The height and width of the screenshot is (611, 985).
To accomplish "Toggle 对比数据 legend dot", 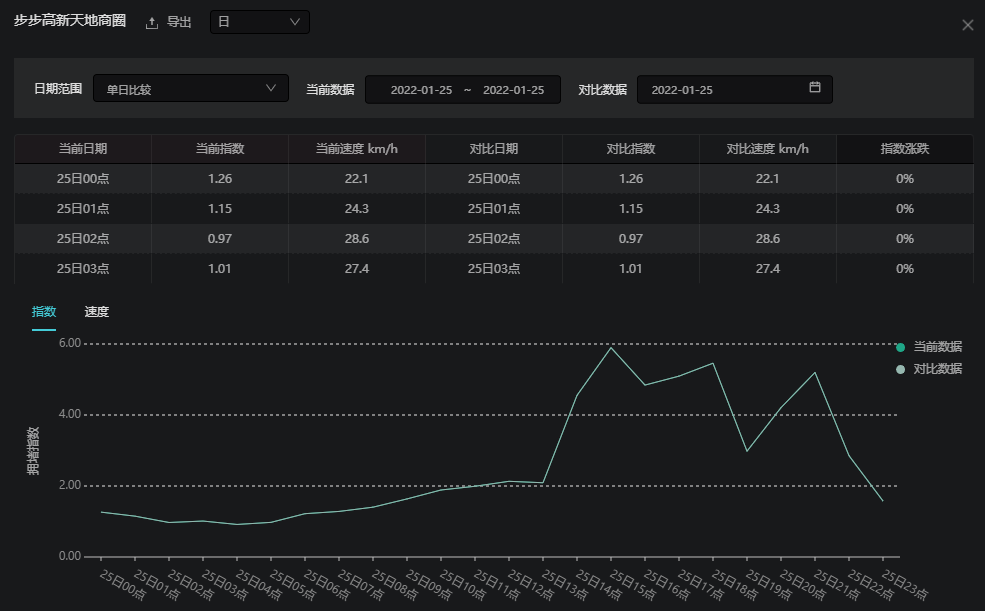I will click(x=900, y=370).
